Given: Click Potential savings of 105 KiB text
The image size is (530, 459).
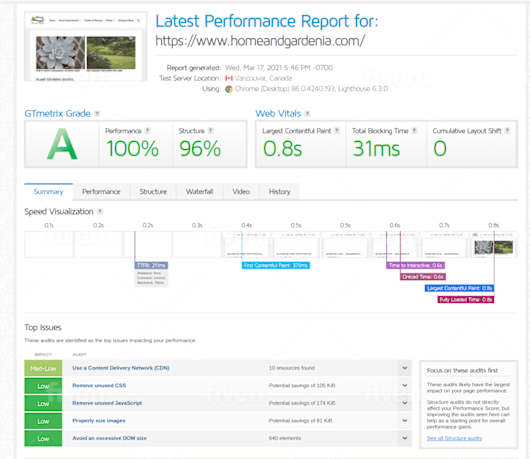Looking at the screenshot, I should pyautogui.click(x=302, y=385).
